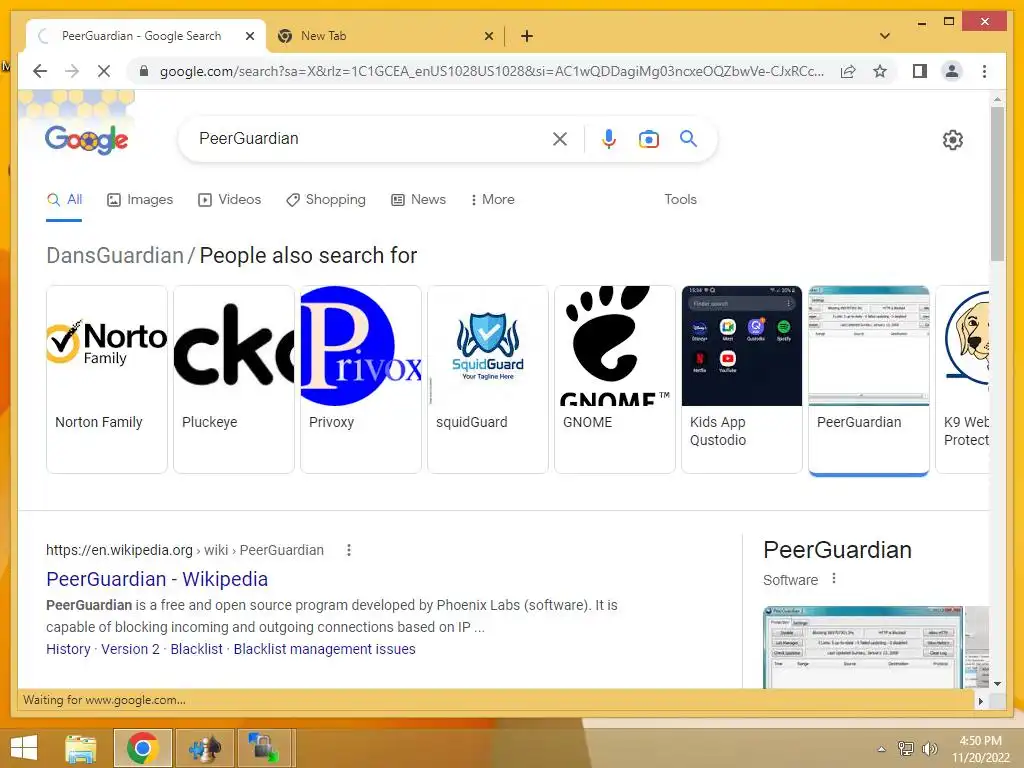This screenshot has width=1024, height=768.
Task: Select the Norton Family card
Action: pyautogui.click(x=107, y=379)
